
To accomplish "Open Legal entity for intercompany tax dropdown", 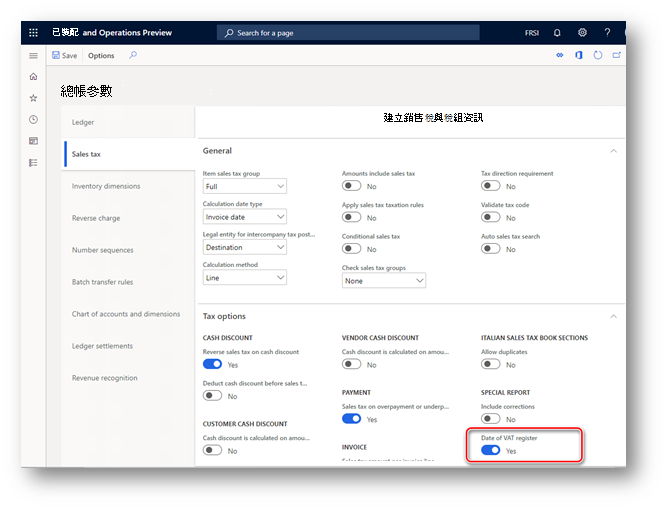I will tap(245, 247).
